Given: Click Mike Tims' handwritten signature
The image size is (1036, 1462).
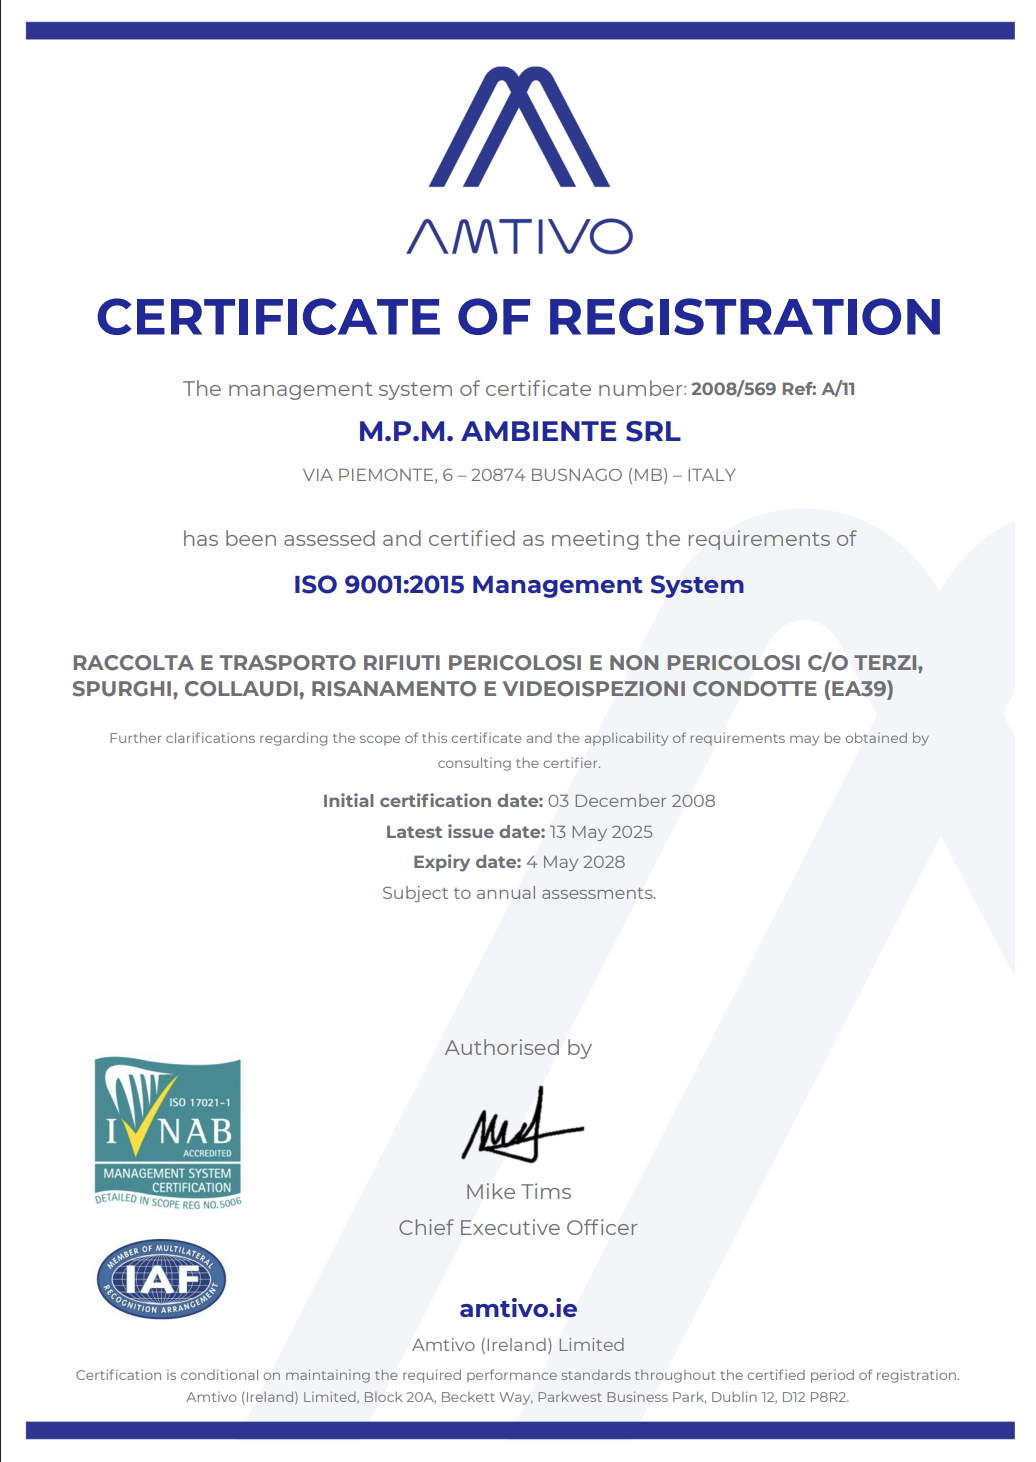Looking at the screenshot, I should [x=522, y=1126].
